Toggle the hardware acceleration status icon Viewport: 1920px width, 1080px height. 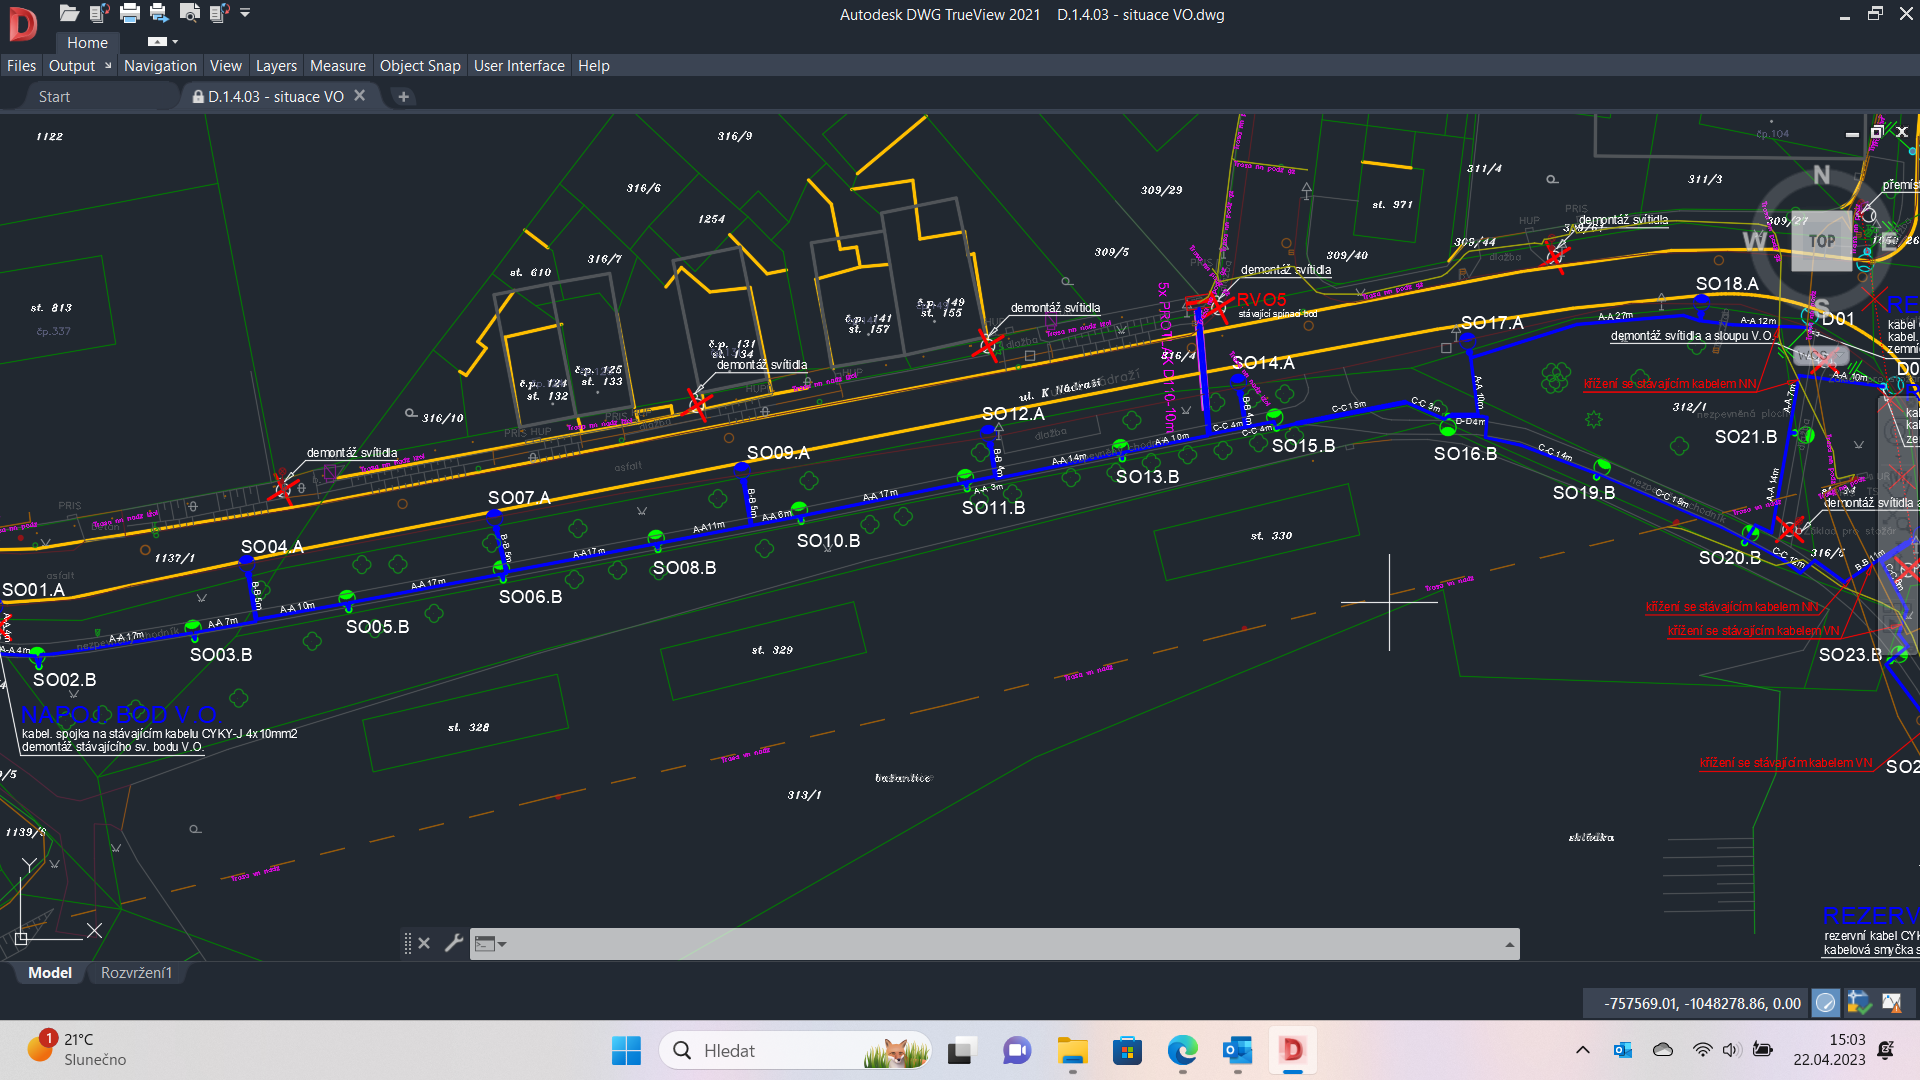(1826, 1002)
